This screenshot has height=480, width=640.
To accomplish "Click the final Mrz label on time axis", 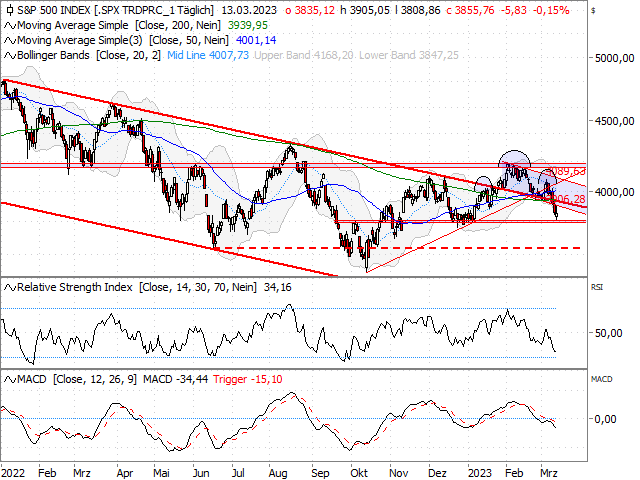I will 549,473.
